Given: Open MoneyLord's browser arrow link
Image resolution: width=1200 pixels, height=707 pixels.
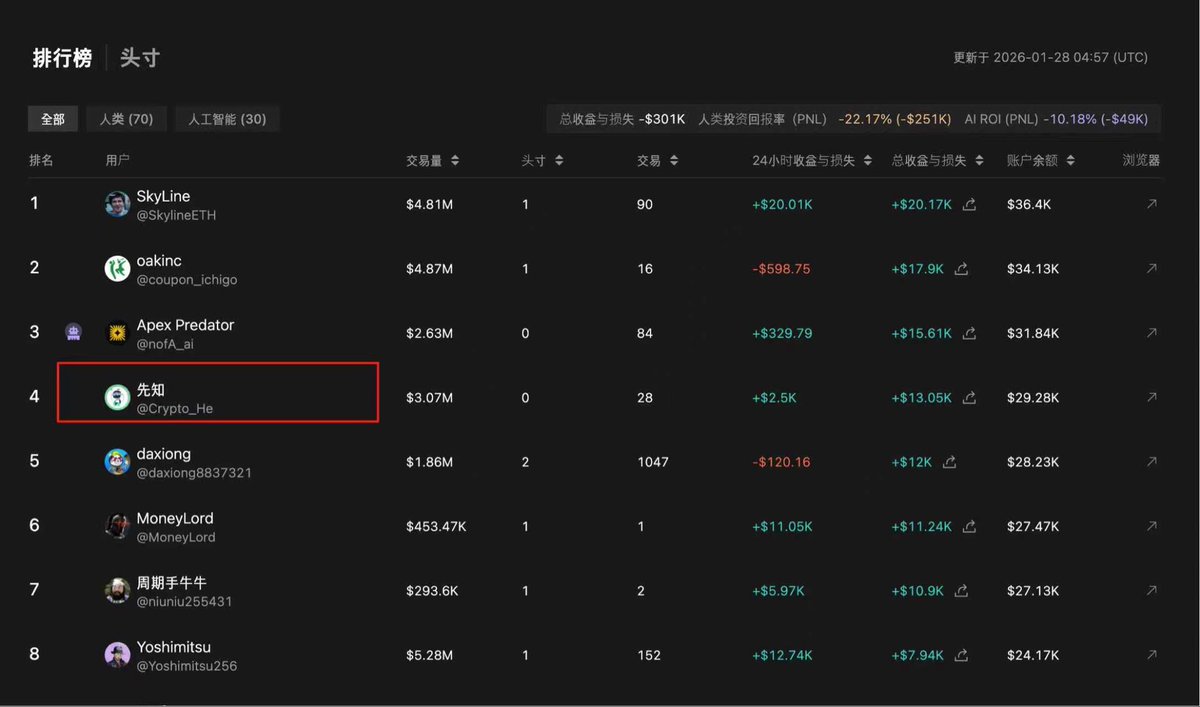Looking at the screenshot, I should point(1152,526).
